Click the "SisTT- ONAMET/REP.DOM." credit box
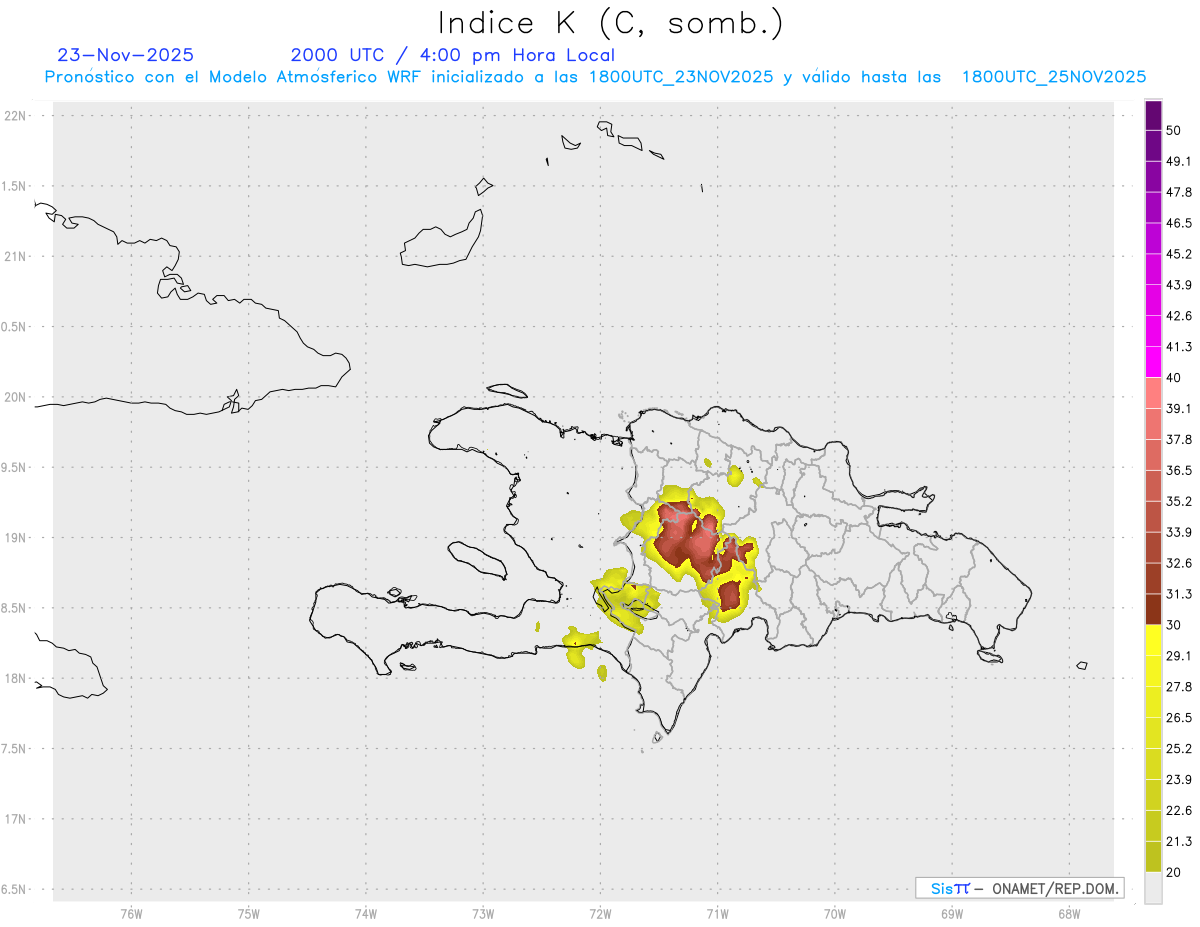1200x927 pixels. 1020,888
